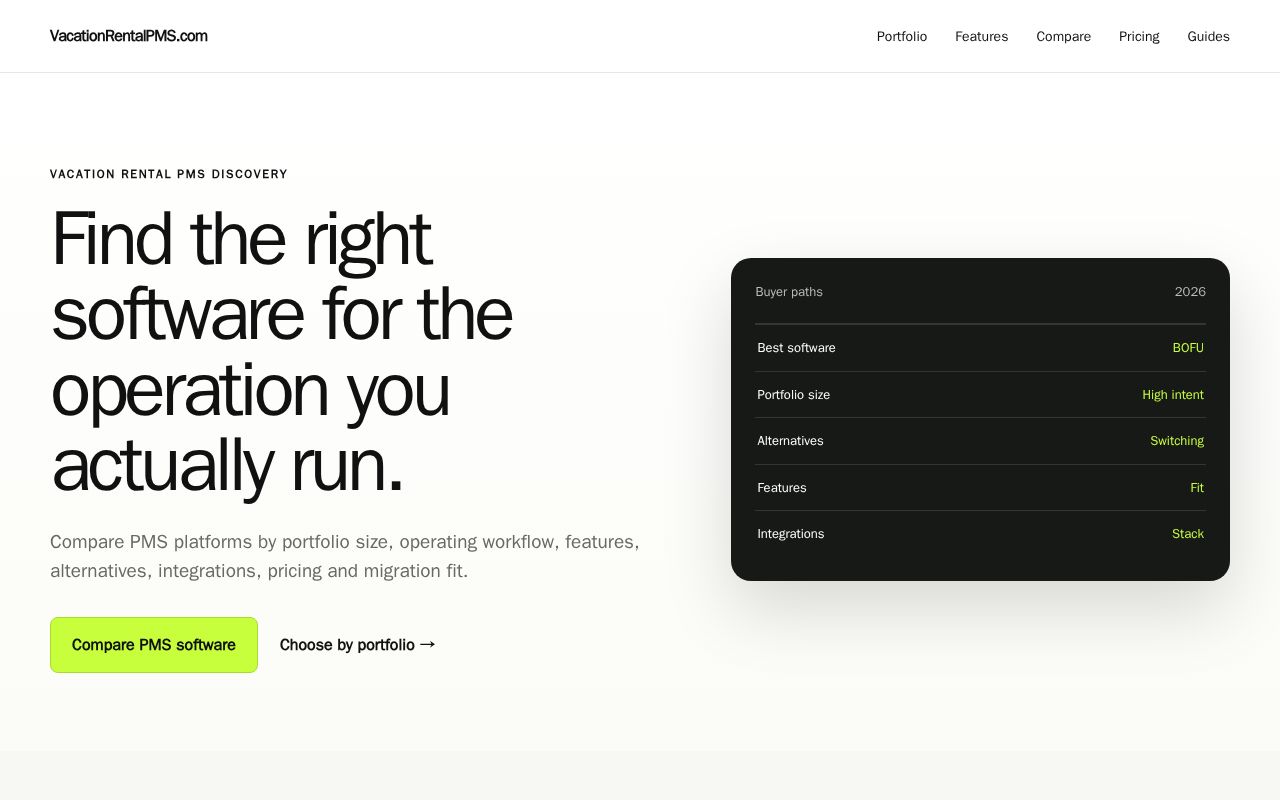
Task: Open the Integrations buyer path row
Action: point(980,534)
